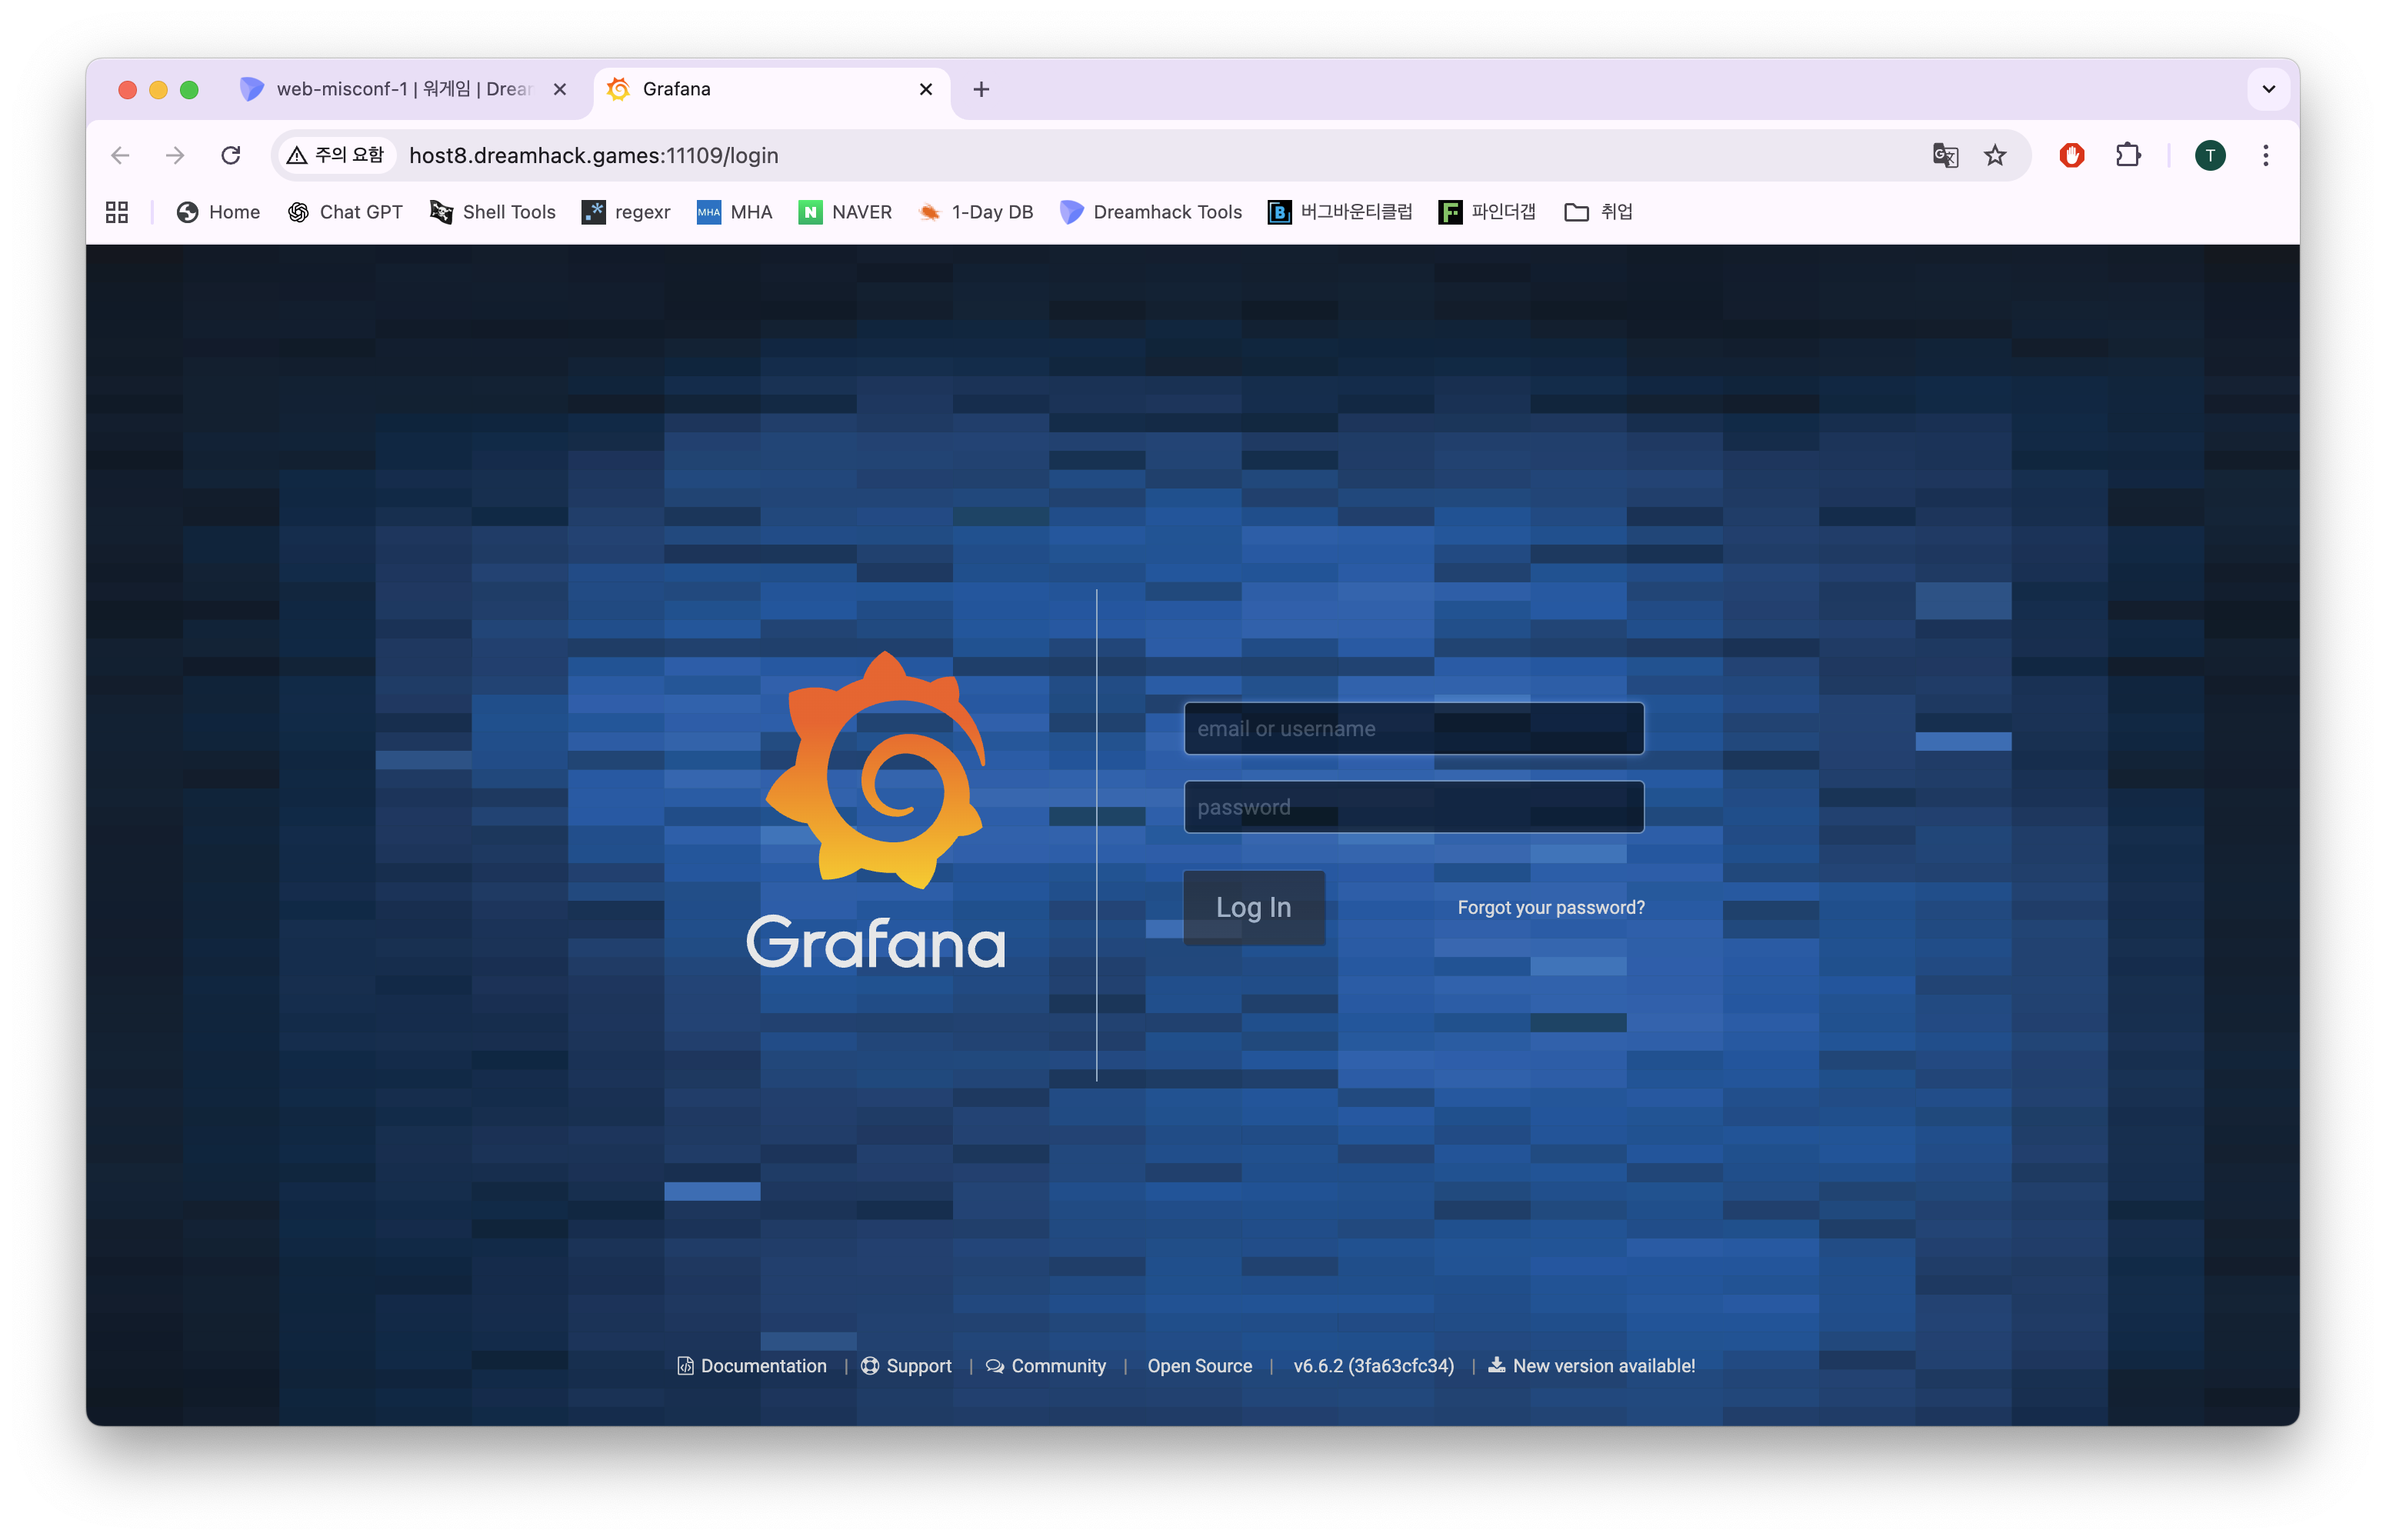Image resolution: width=2386 pixels, height=1540 pixels.
Task: Click the Forgot your password link
Action: coord(1550,907)
